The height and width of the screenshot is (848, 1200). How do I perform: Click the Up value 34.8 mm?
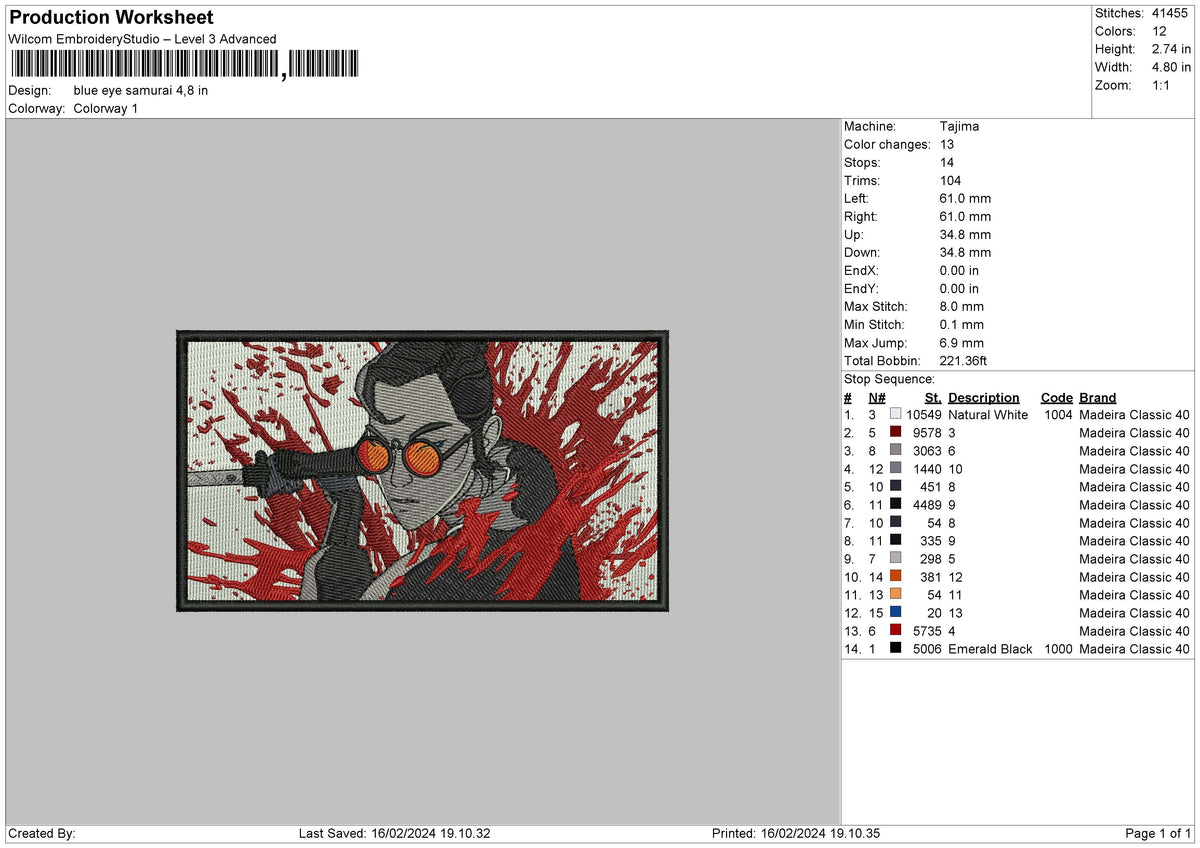pyautogui.click(x=965, y=235)
